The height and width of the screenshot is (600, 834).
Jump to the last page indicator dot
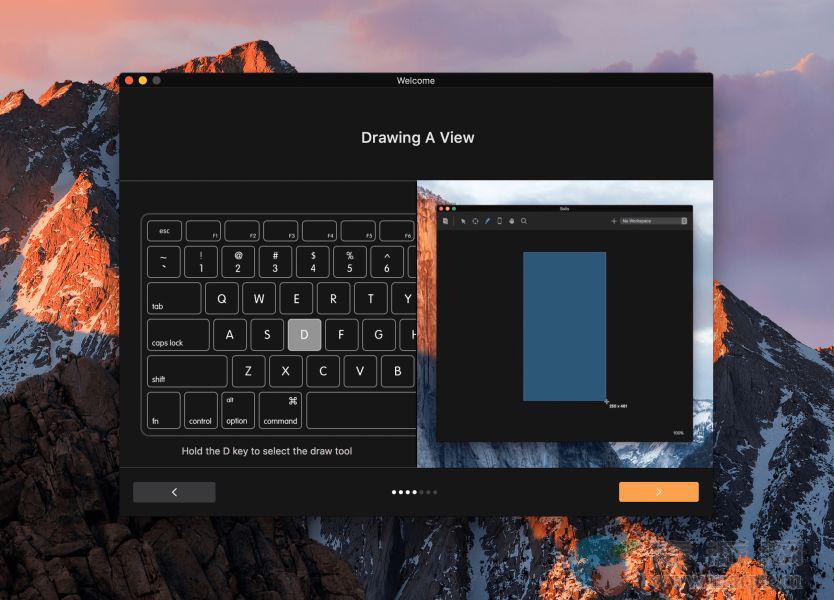[434, 492]
